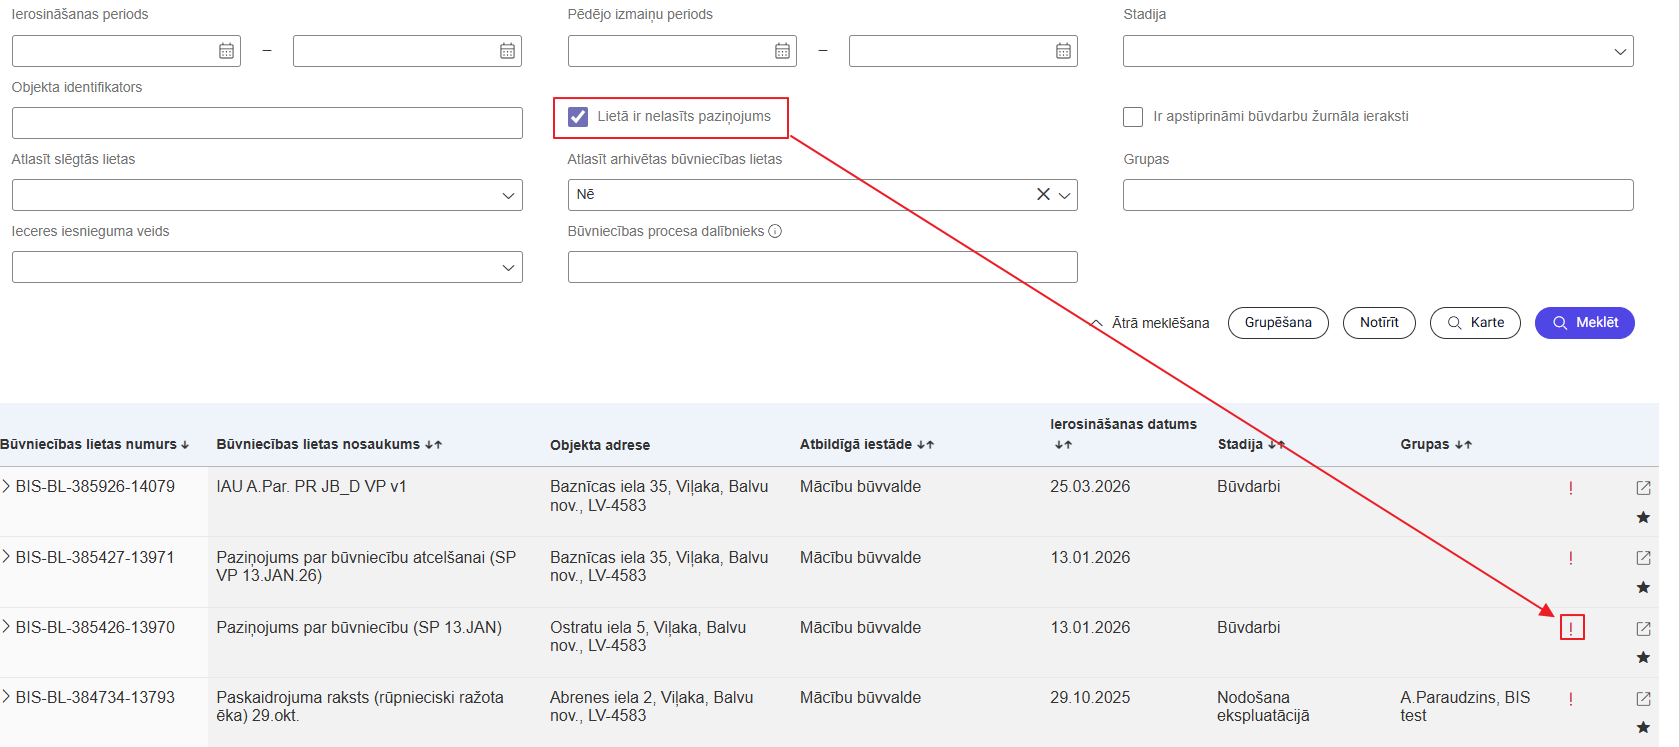Open case BIS-BL-385427-13971 in new window
Screen dimensions: 1680x747
point(1643,558)
